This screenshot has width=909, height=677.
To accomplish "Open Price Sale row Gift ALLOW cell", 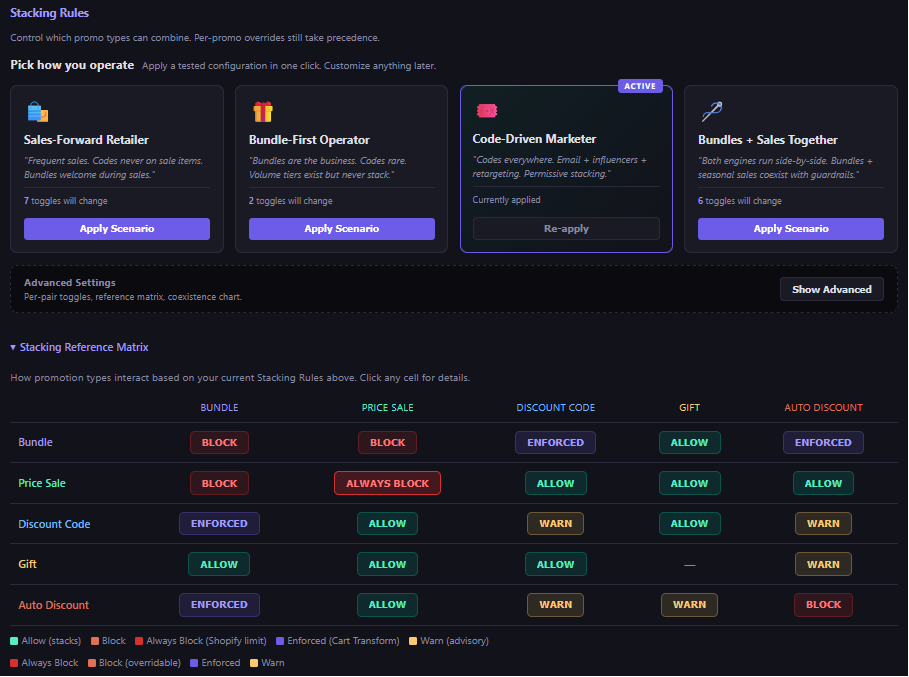I will (689, 483).
